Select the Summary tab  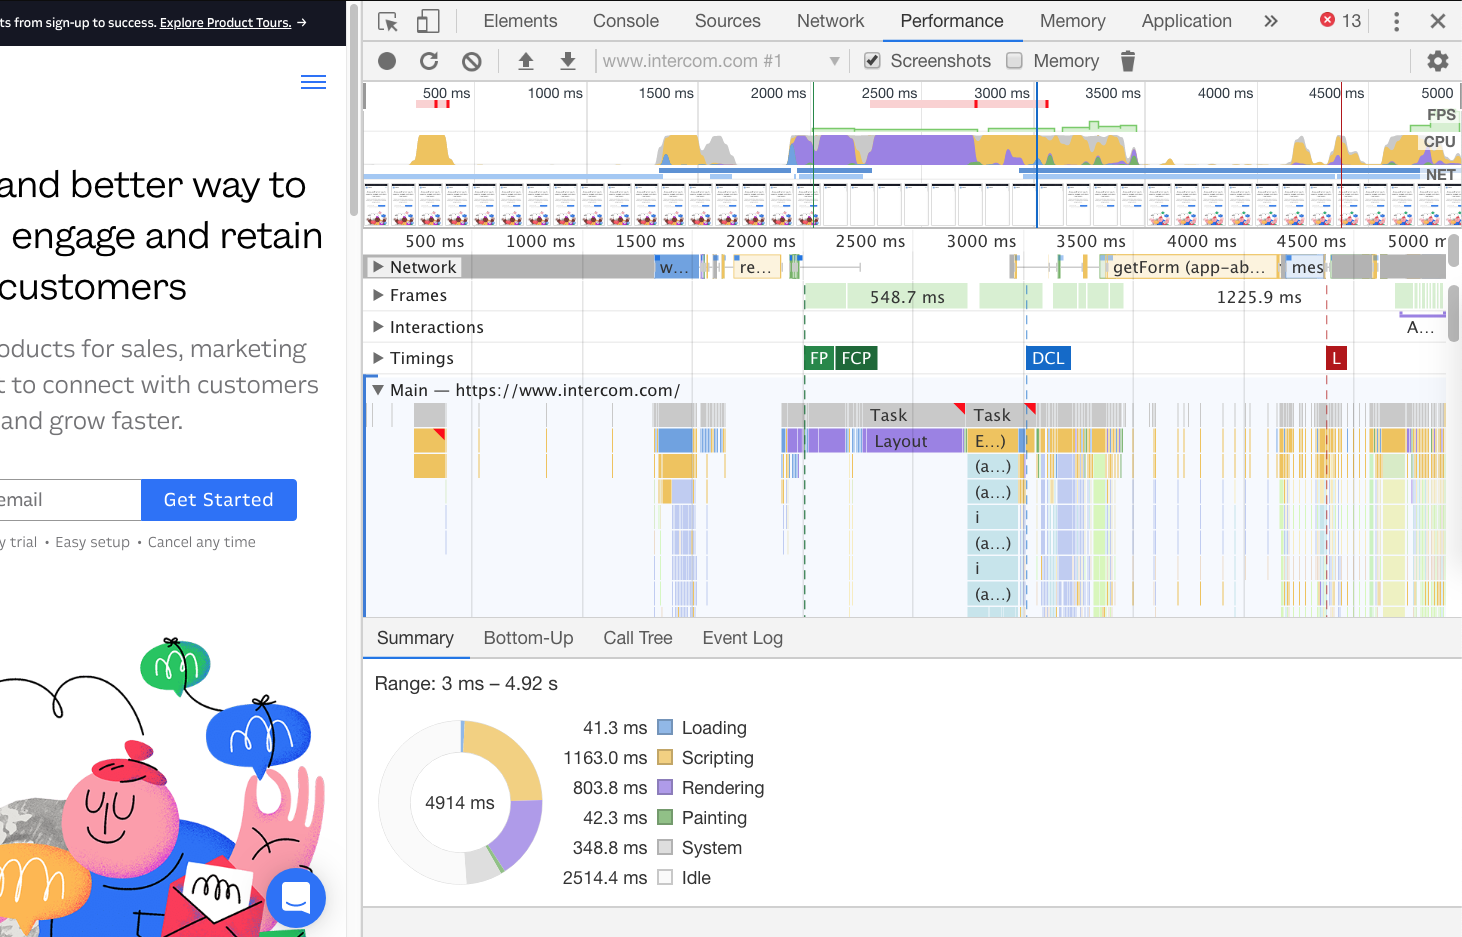coord(415,638)
